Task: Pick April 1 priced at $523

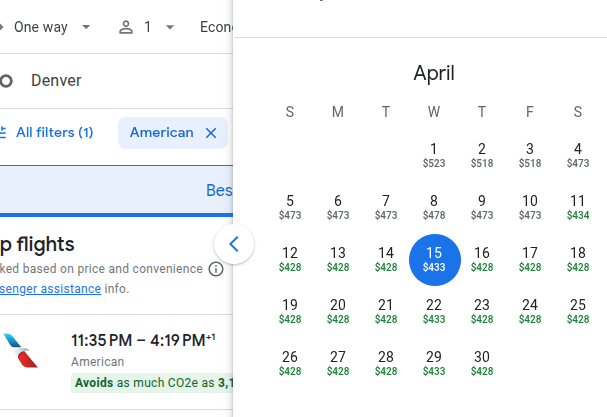Action: (x=434, y=154)
